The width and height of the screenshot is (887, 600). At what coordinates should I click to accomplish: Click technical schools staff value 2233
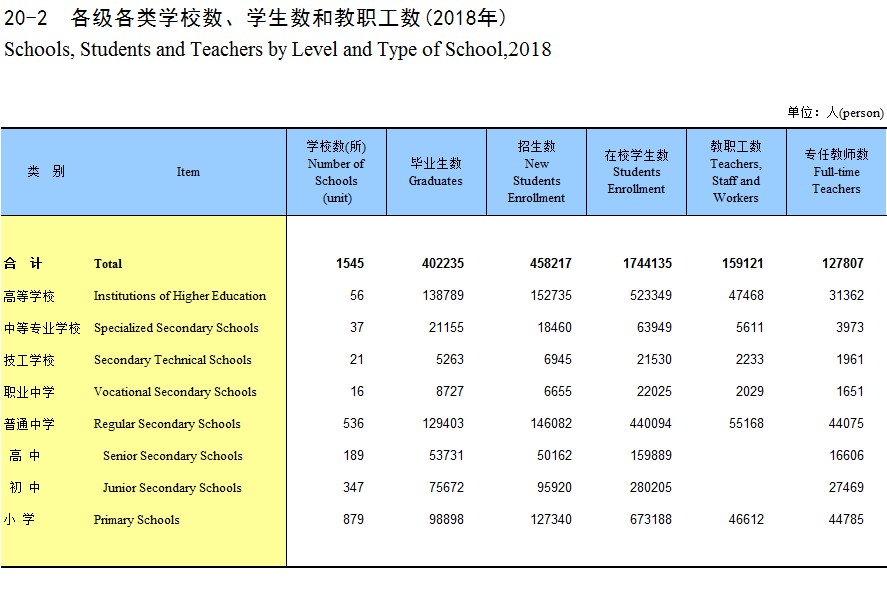tap(750, 360)
